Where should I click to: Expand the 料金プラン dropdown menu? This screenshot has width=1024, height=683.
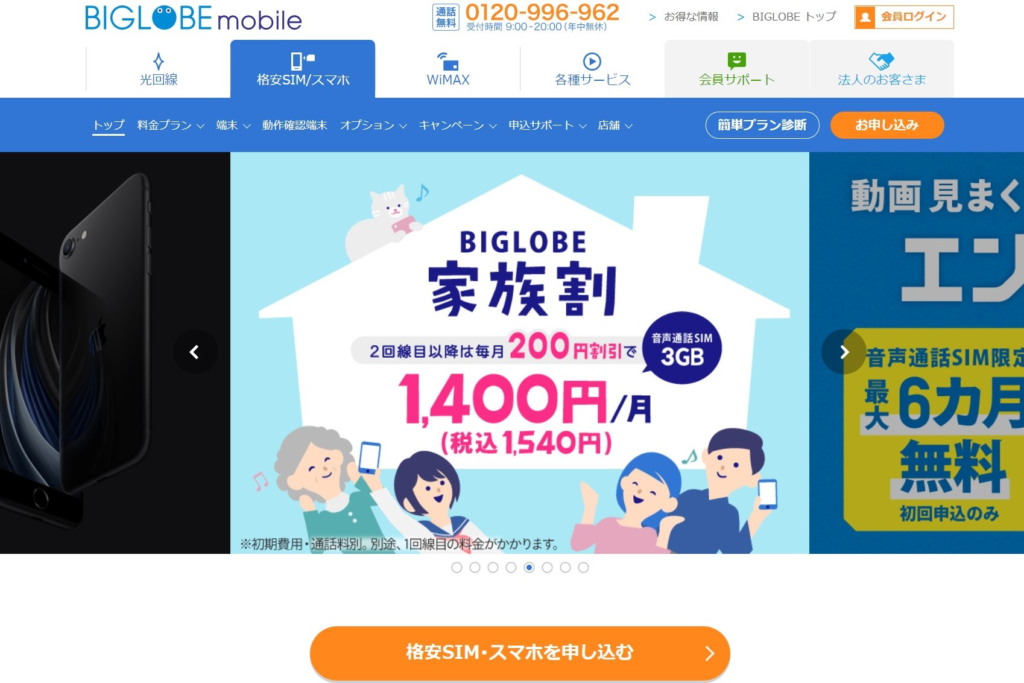point(170,125)
